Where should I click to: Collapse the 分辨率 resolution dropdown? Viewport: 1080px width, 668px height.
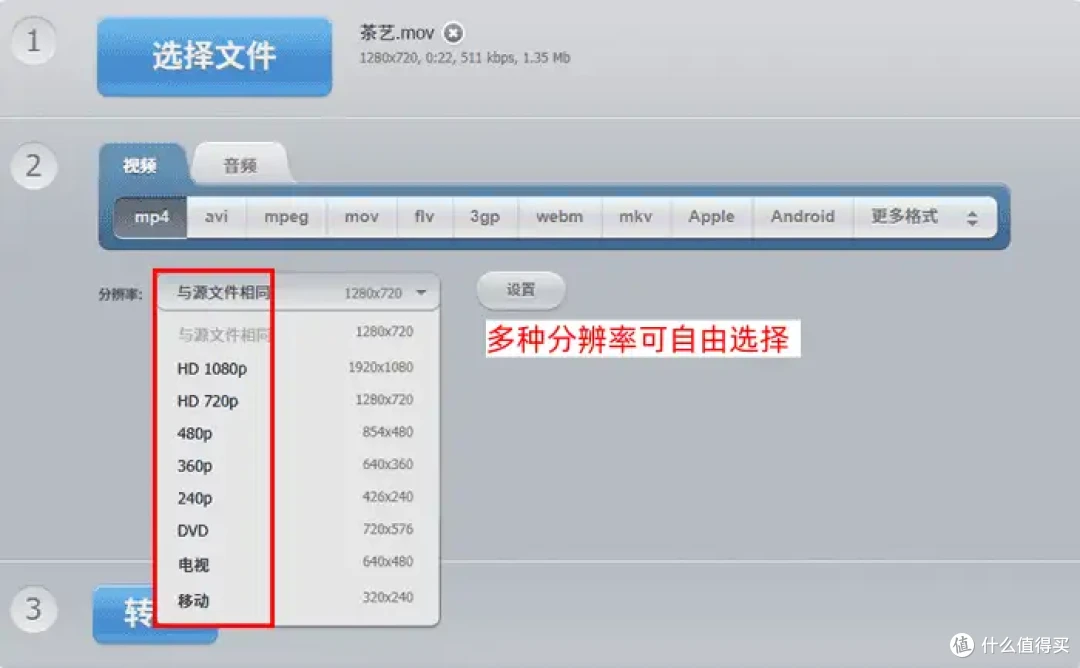click(x=298, y=293)
